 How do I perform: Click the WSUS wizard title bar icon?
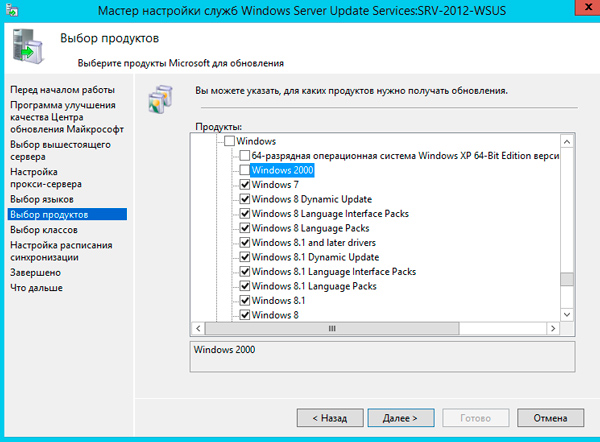click(12, 10)
